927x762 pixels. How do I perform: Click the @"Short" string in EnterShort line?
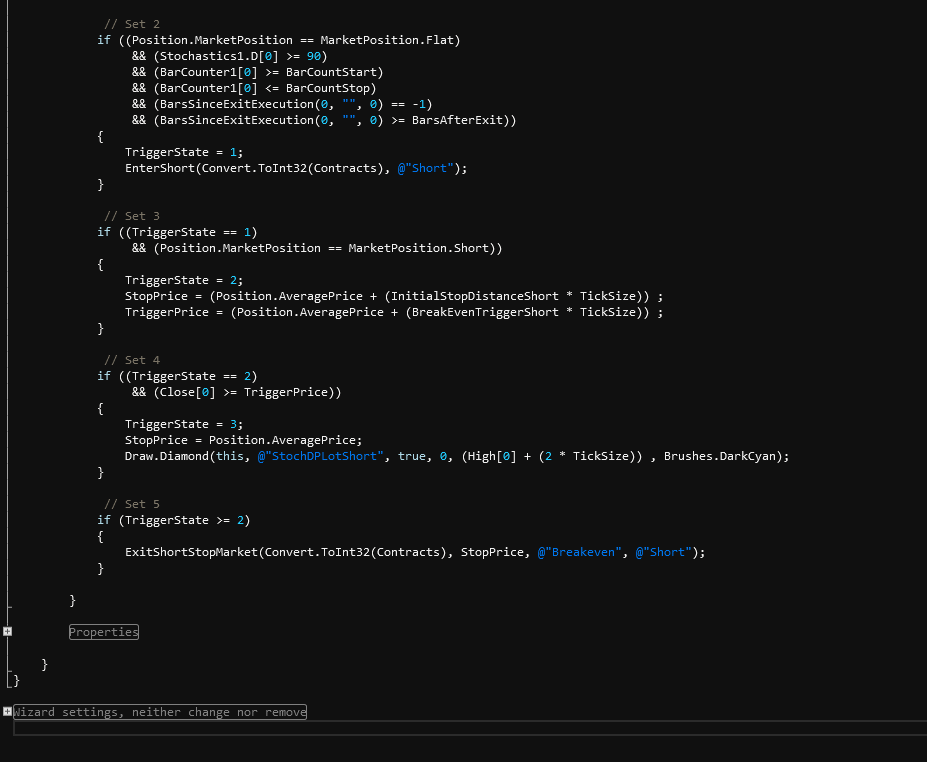pyautogui.click(x=426, y=168)
